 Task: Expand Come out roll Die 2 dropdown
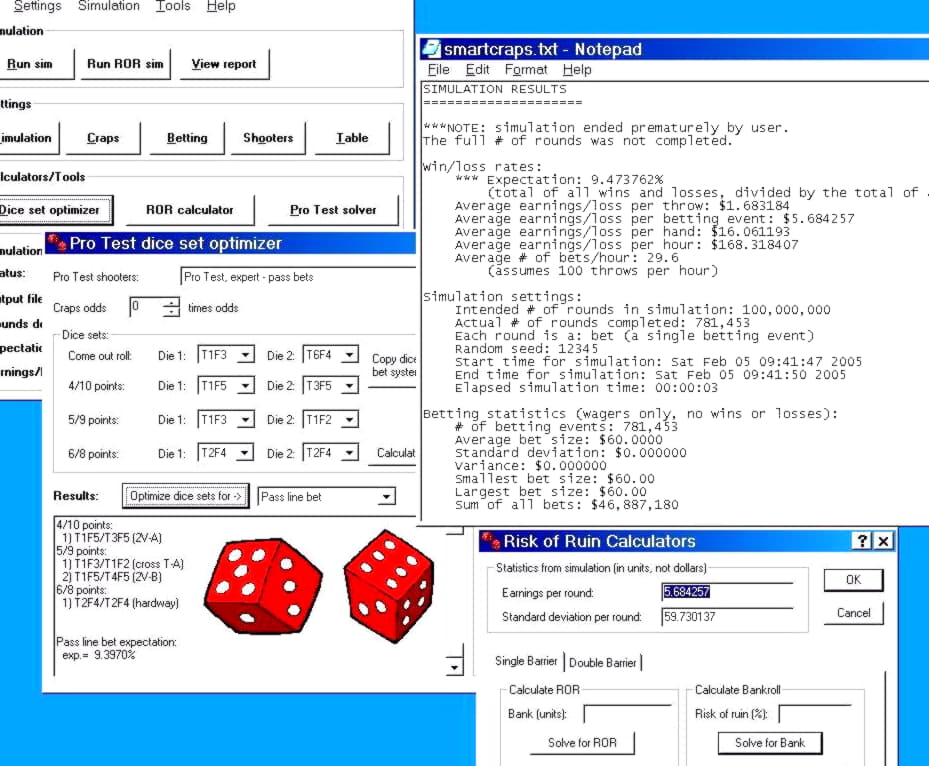pyautogui.click(x=350, y=355)
